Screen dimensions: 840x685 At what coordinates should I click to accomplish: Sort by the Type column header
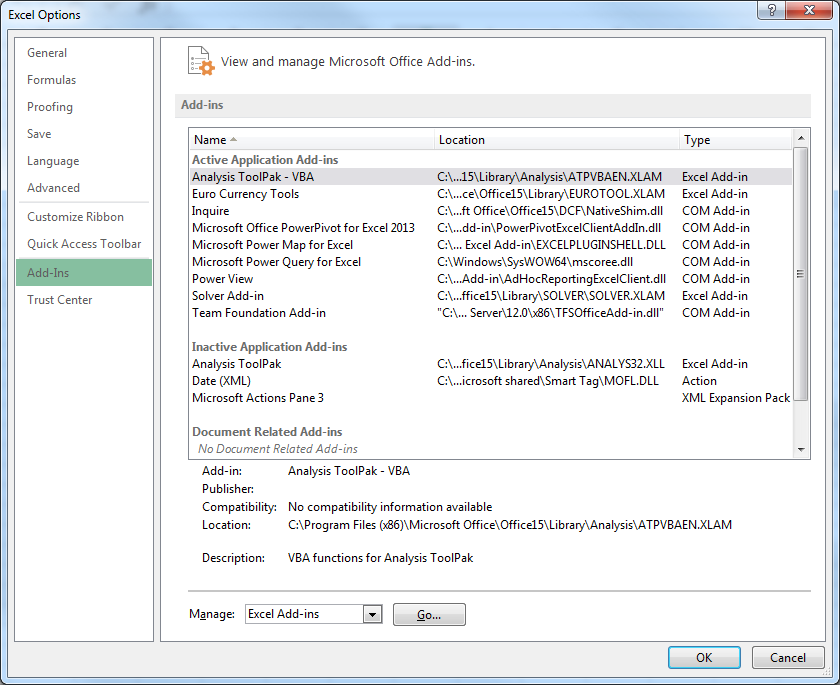[x=735, y=140]
